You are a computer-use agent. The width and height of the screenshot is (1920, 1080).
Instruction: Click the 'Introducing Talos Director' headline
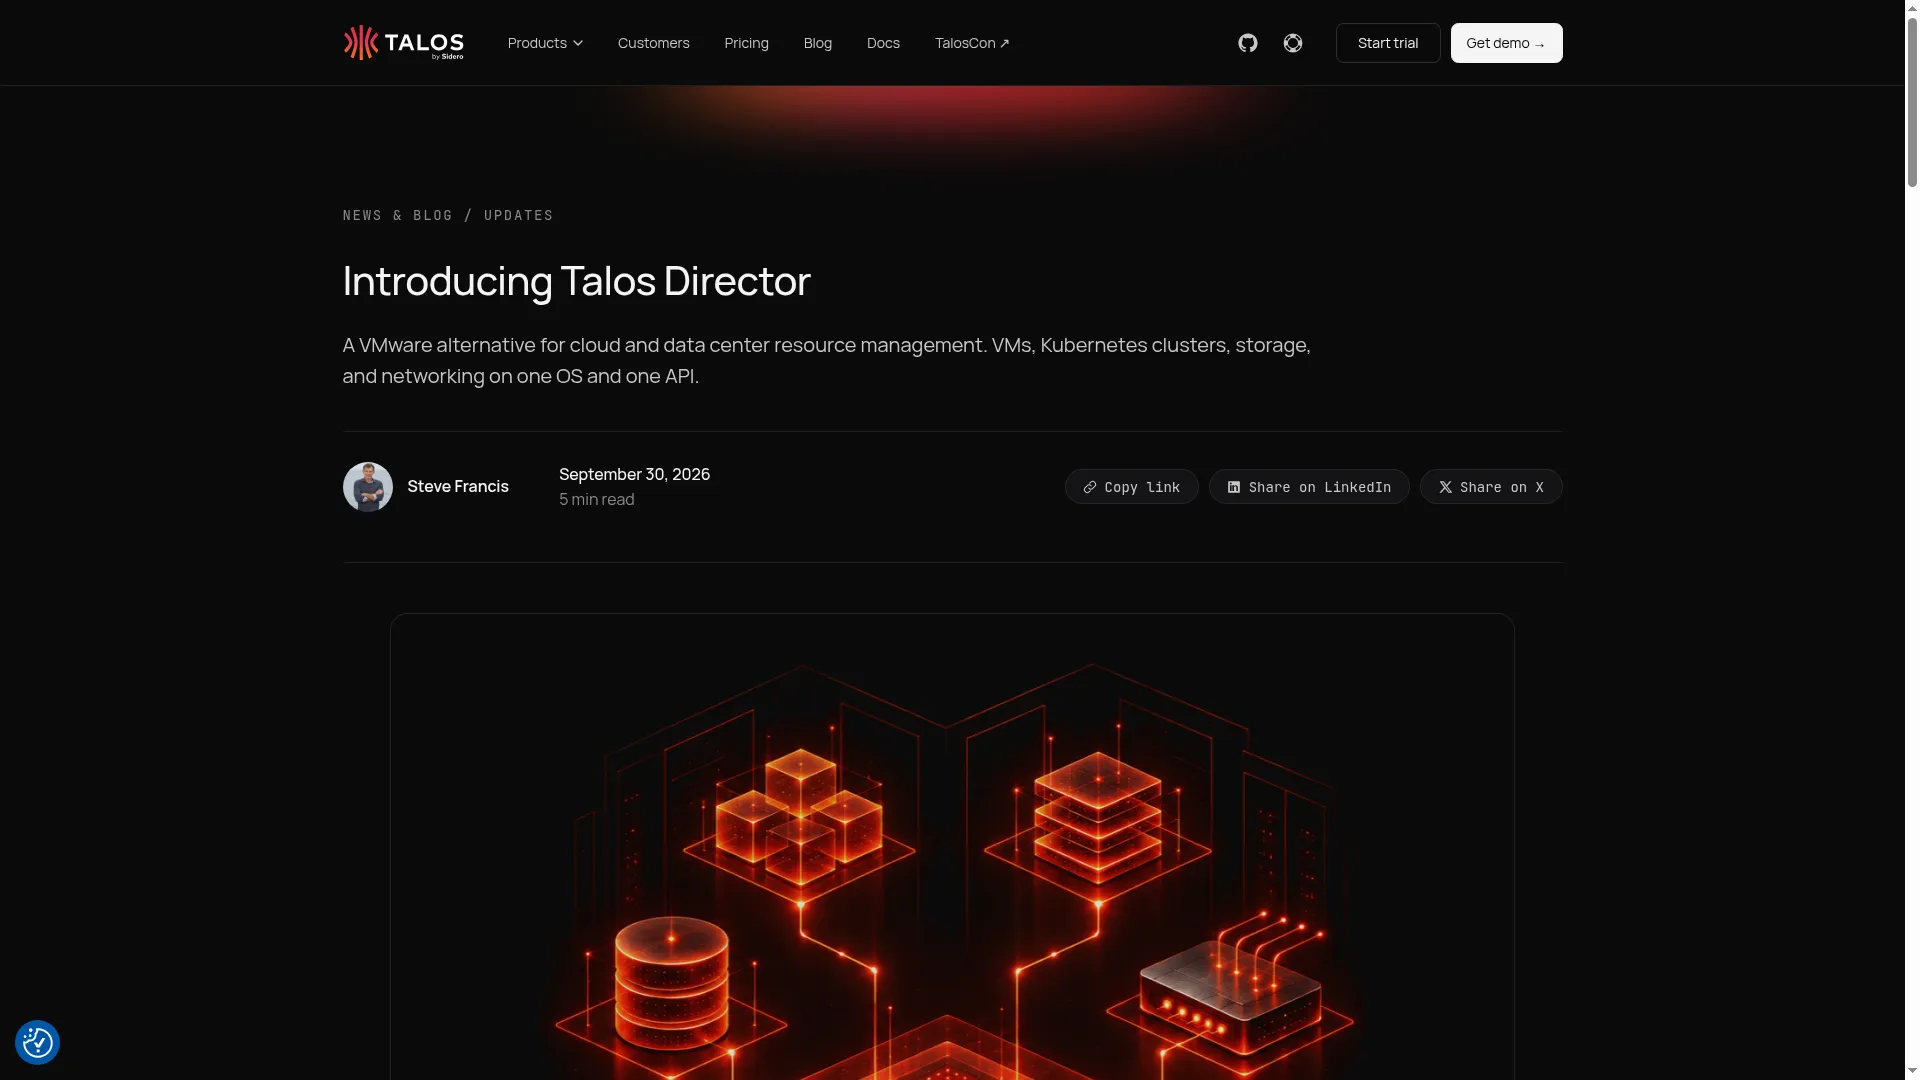576,281
